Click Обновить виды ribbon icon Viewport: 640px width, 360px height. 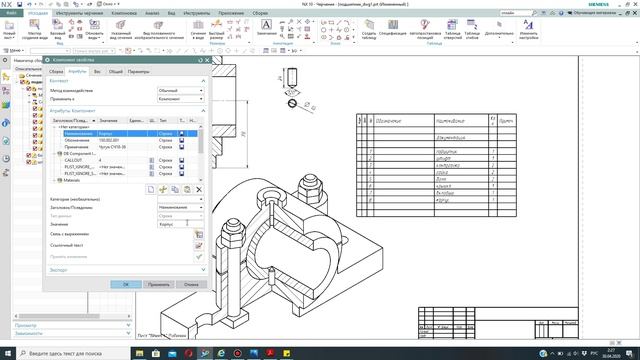(x=94, y=29)
